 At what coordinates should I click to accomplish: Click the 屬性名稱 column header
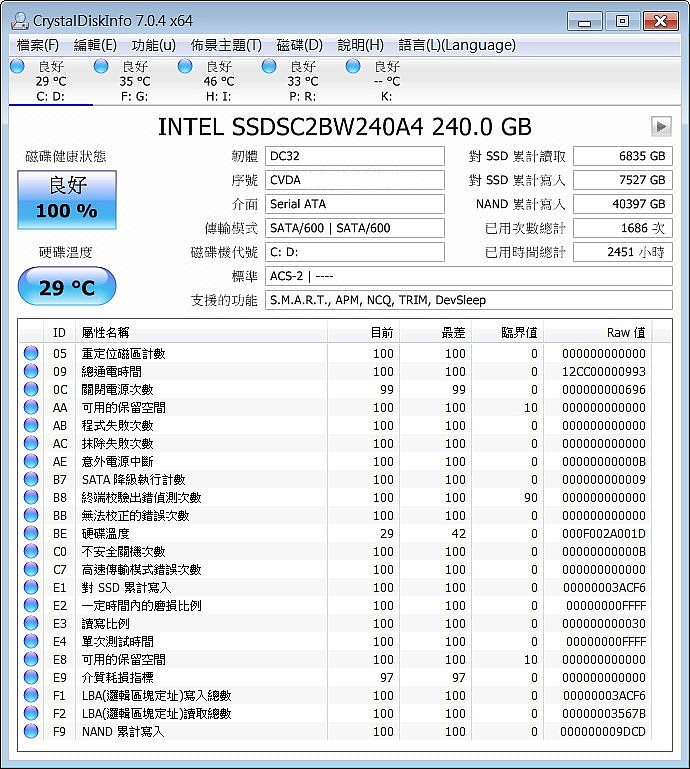point(201,333)
